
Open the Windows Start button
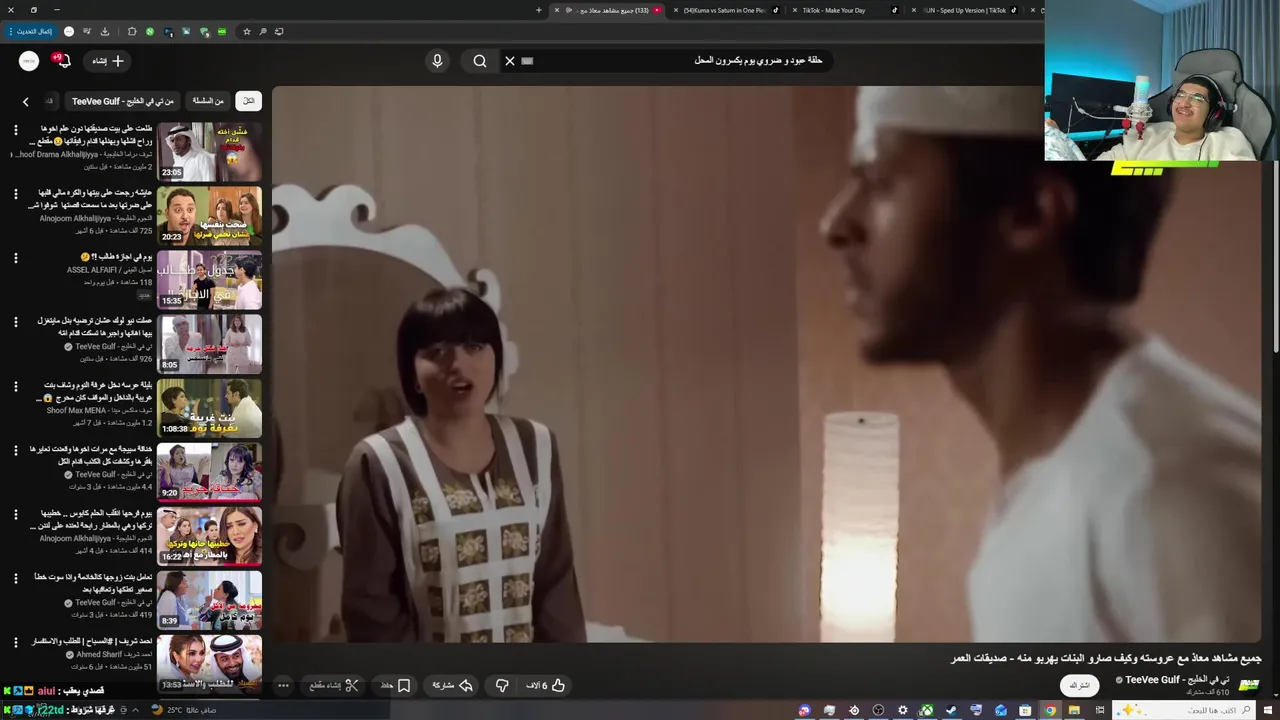[x=1268, y=710]
